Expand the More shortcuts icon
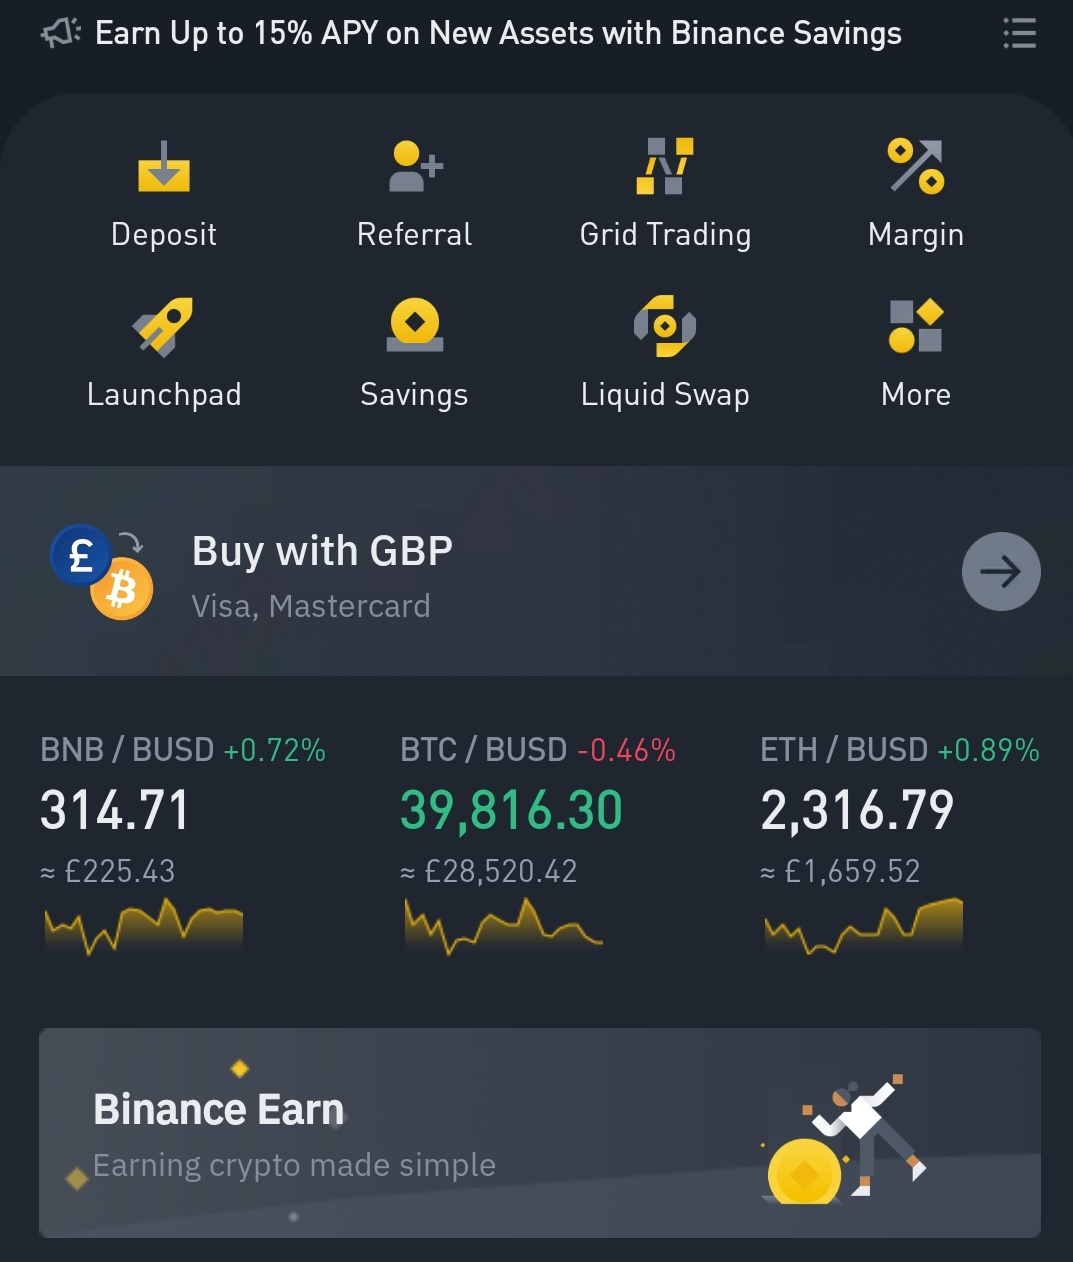This screenshot has height=1262, width=1073. (x=916, y=326)
